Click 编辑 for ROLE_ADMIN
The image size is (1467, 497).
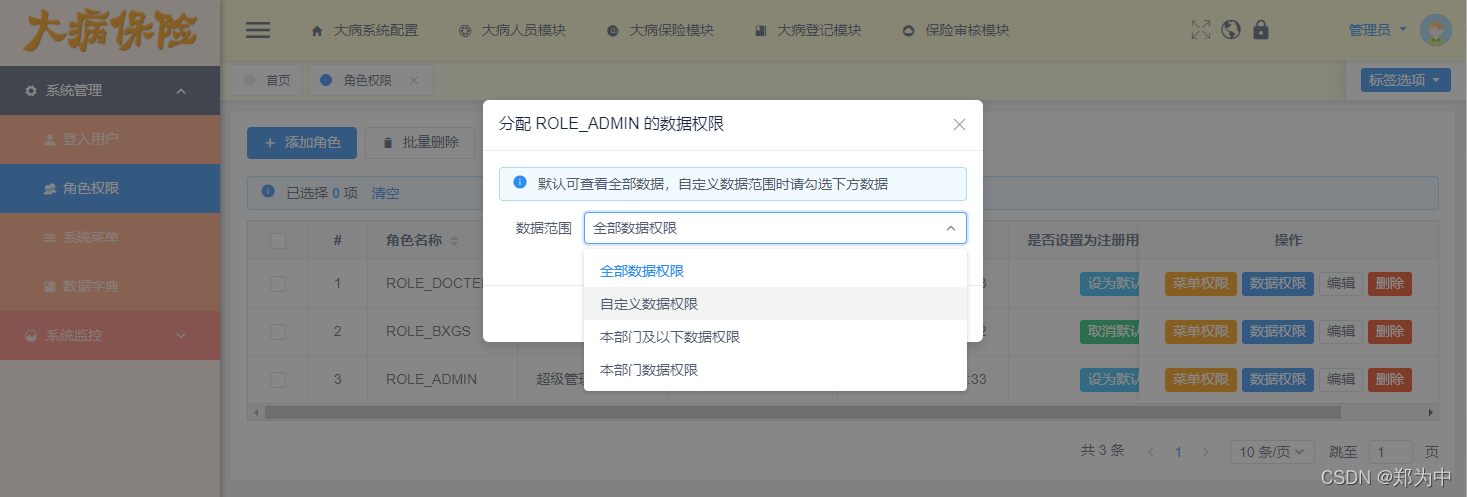[1341, 380]
